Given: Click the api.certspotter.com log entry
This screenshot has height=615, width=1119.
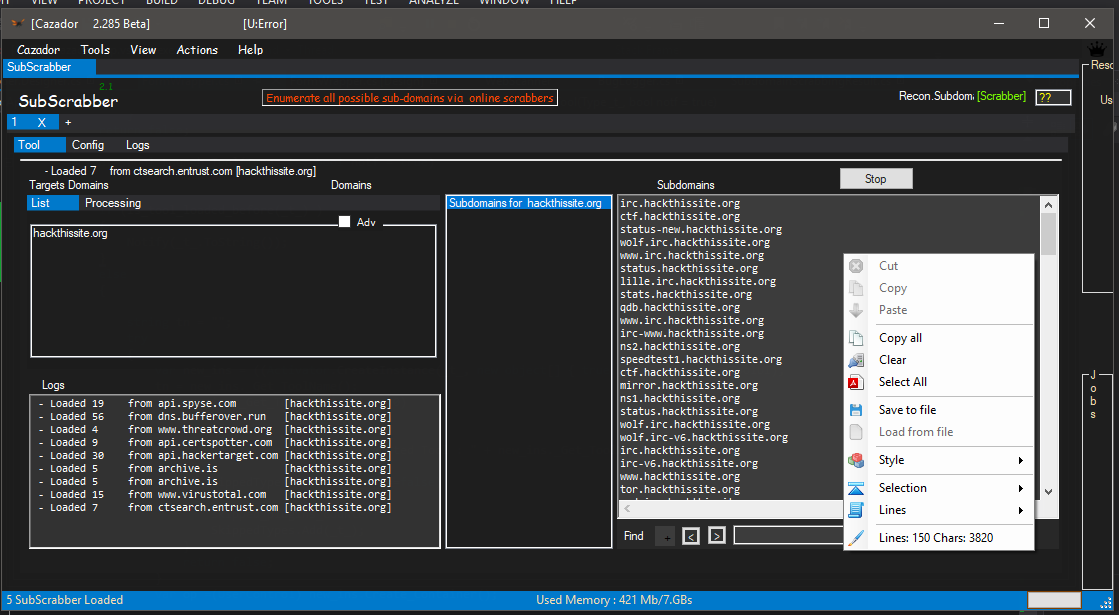Looking at the screenshot, I should pyautogui.click(x=214, y=443).
